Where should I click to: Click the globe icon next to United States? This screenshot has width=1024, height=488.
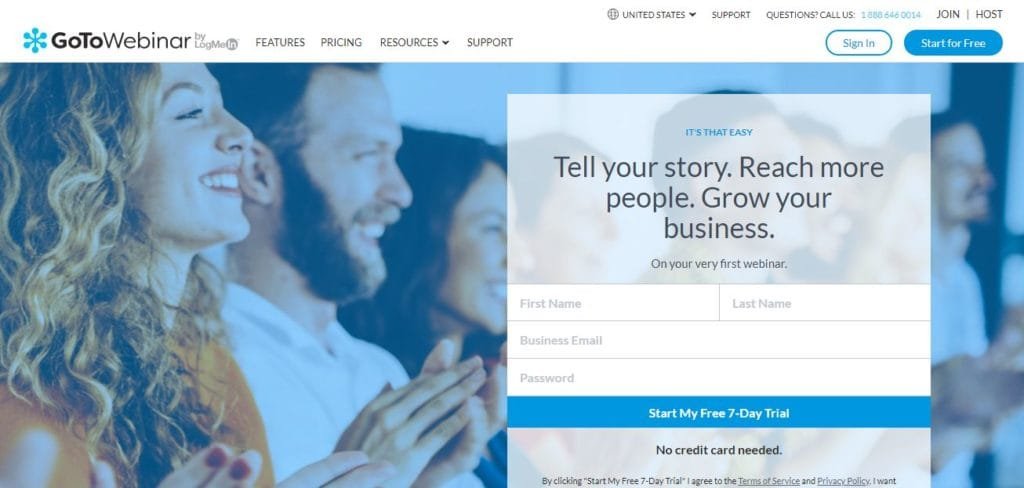pyautogui.click(x=613, y=14)
